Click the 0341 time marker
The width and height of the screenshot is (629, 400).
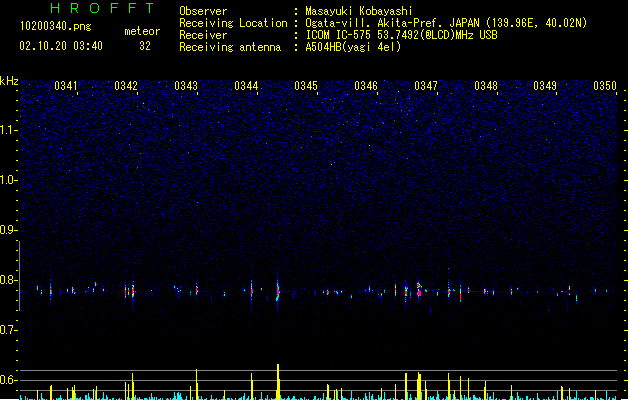pos(66,85)
